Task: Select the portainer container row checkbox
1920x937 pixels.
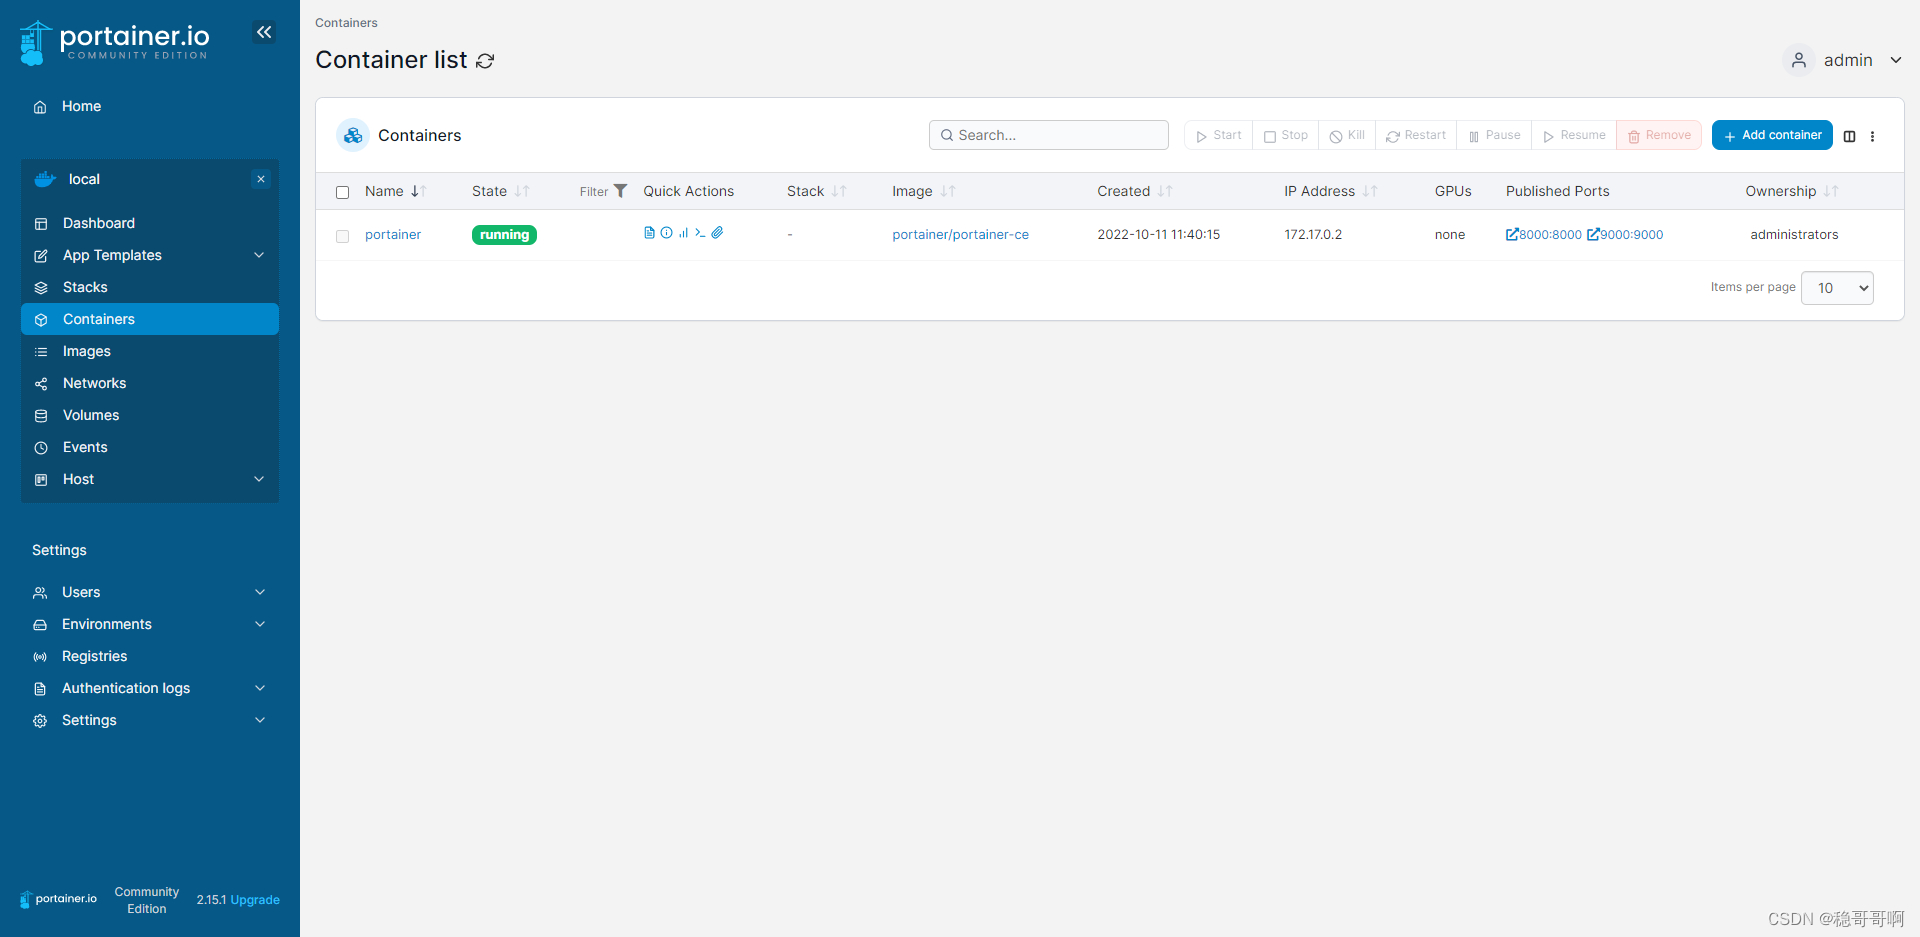Action: [343, 236]
